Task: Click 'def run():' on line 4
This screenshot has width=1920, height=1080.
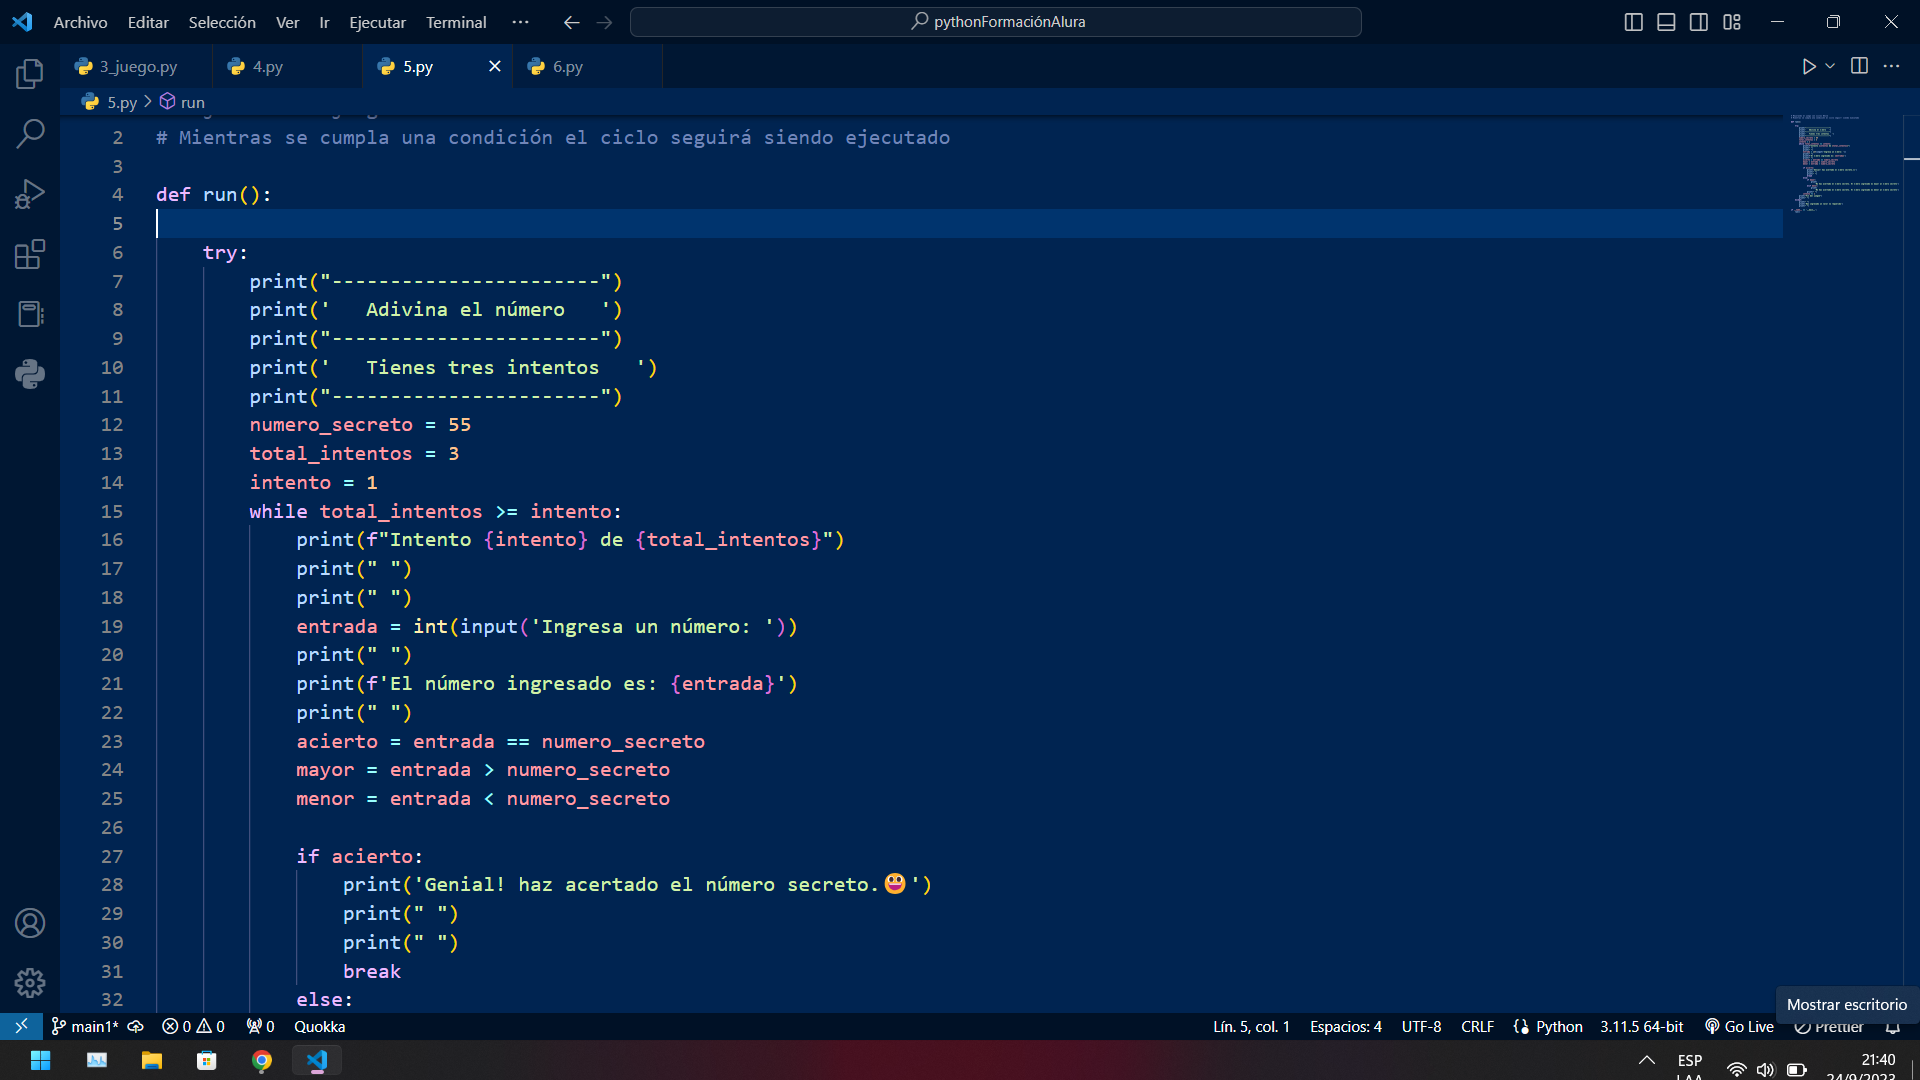Action: tap(214, 194)
